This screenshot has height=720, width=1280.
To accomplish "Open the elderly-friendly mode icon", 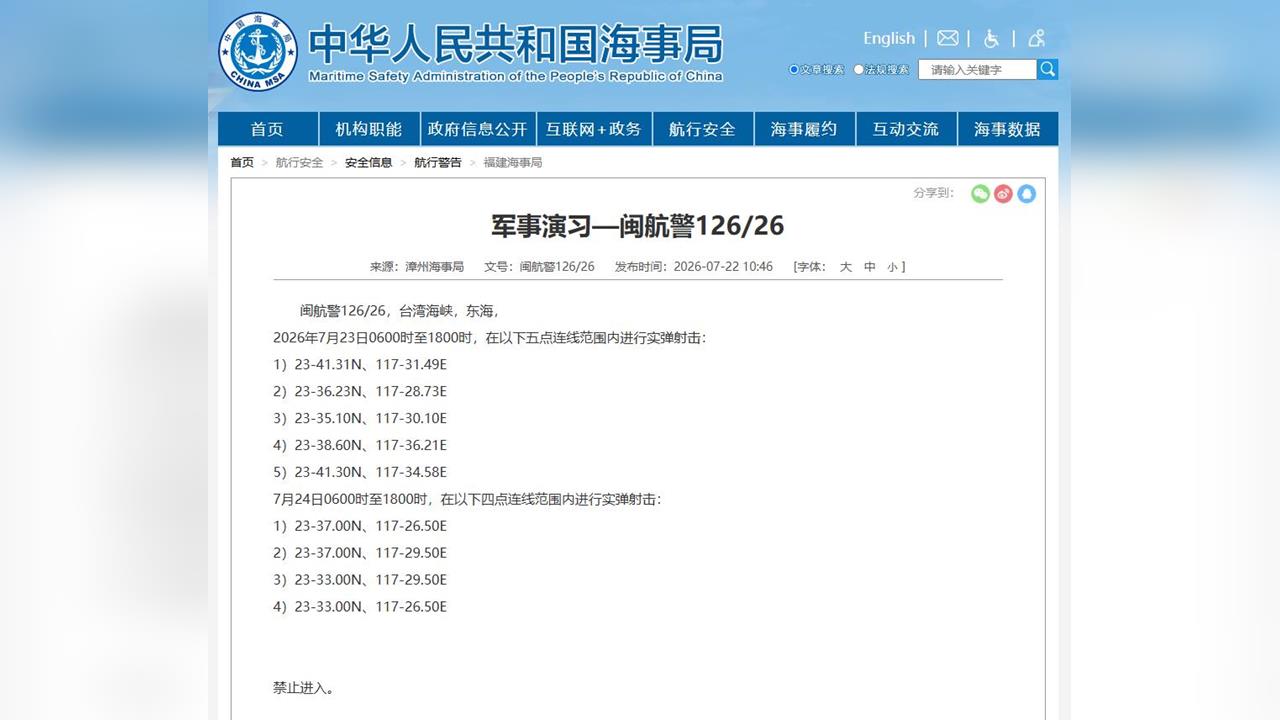I will (x=1036, y=38).
